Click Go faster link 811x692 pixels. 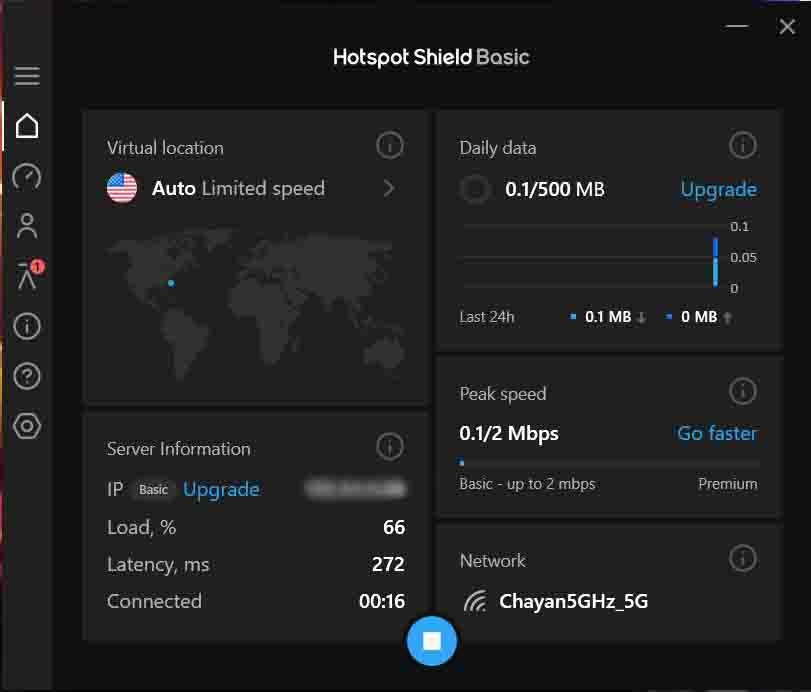point(717,433)
